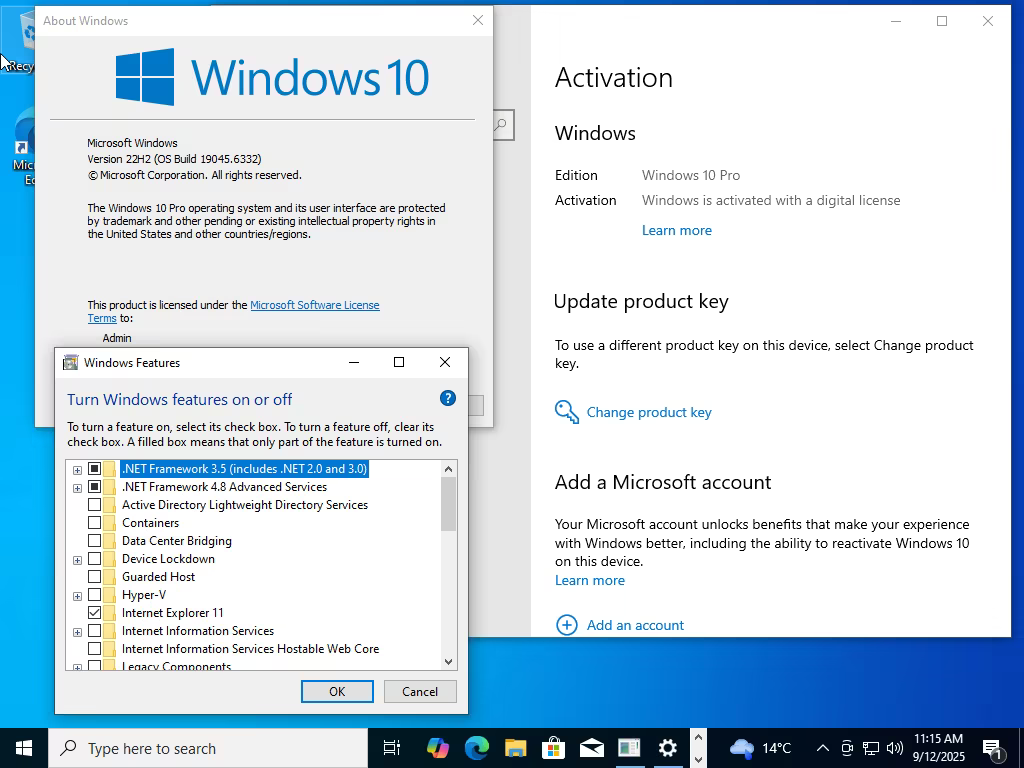1024x768 pixels.
Task: Launch Copilot from the taskbar
Action: point(438,748)
